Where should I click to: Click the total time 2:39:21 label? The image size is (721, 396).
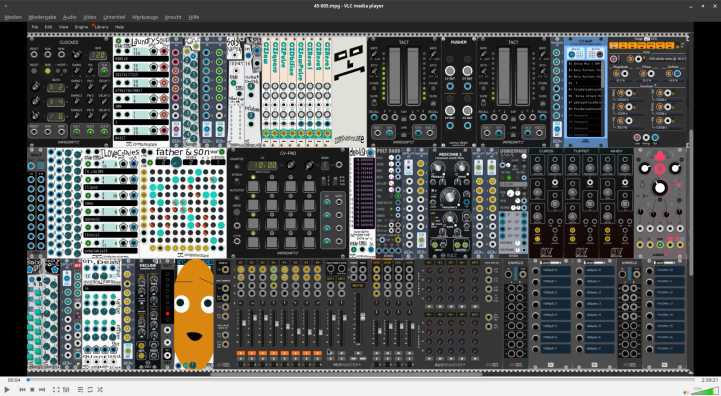pyautogui.click(x=710, y=380)
